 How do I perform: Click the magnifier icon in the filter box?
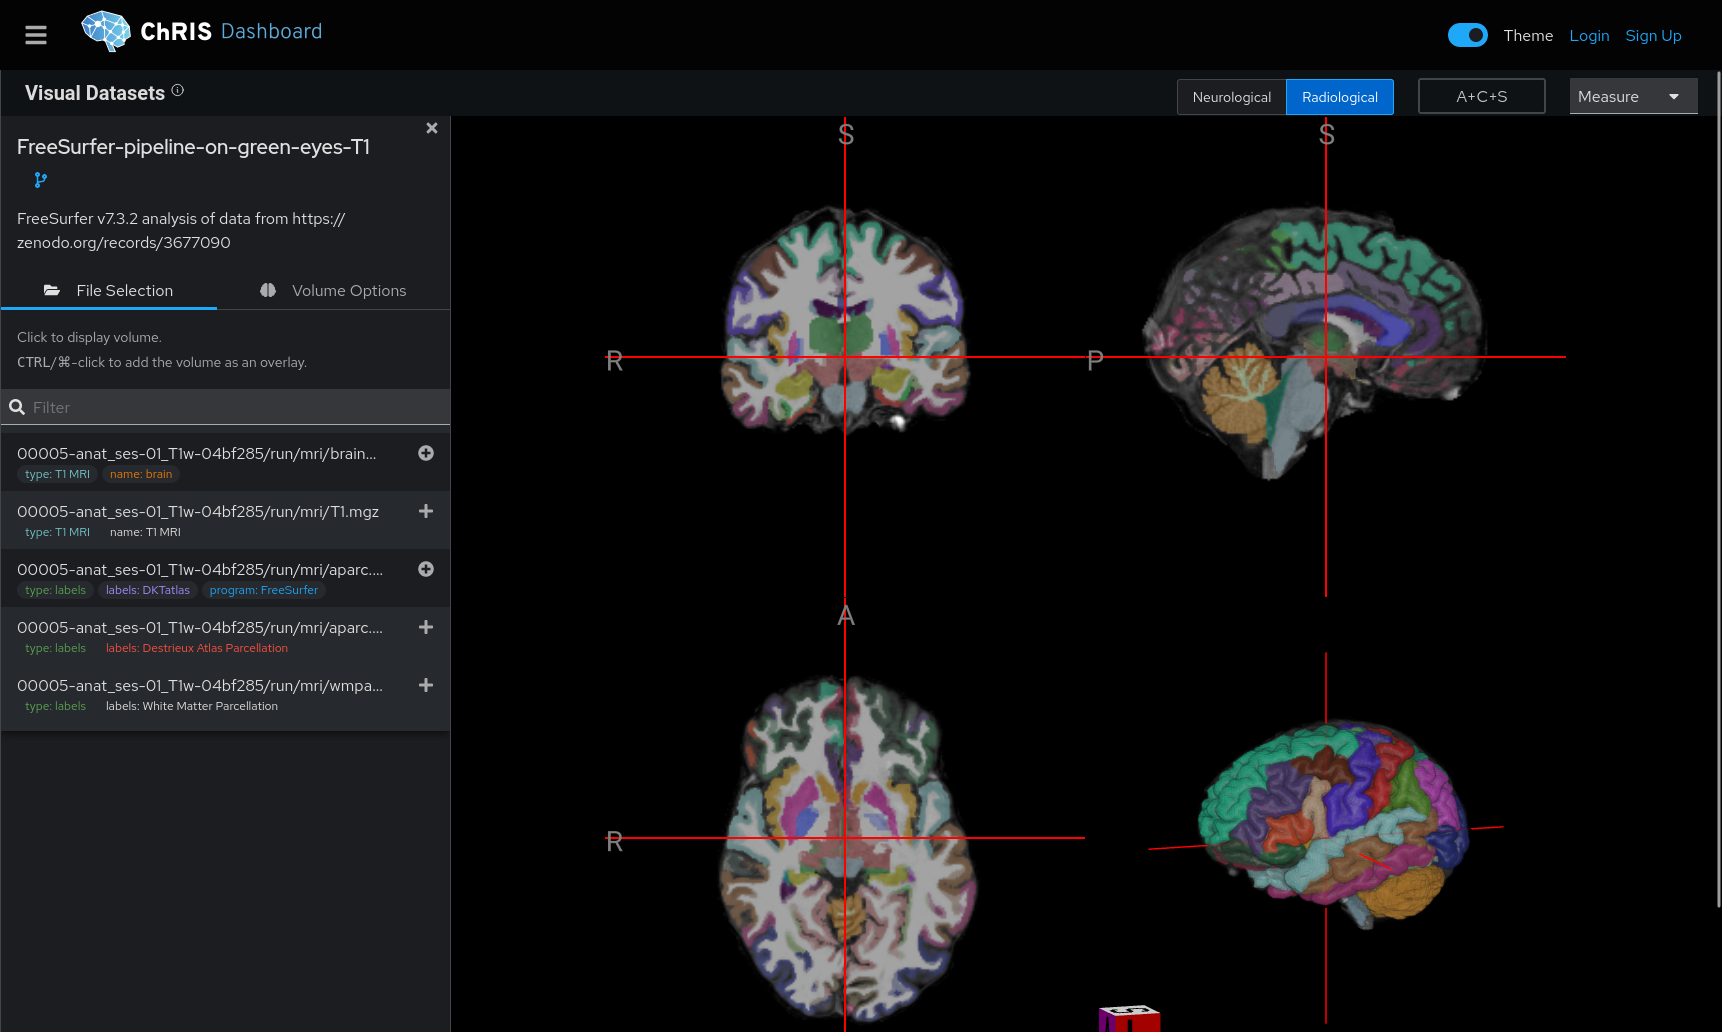tap(17, 407)
